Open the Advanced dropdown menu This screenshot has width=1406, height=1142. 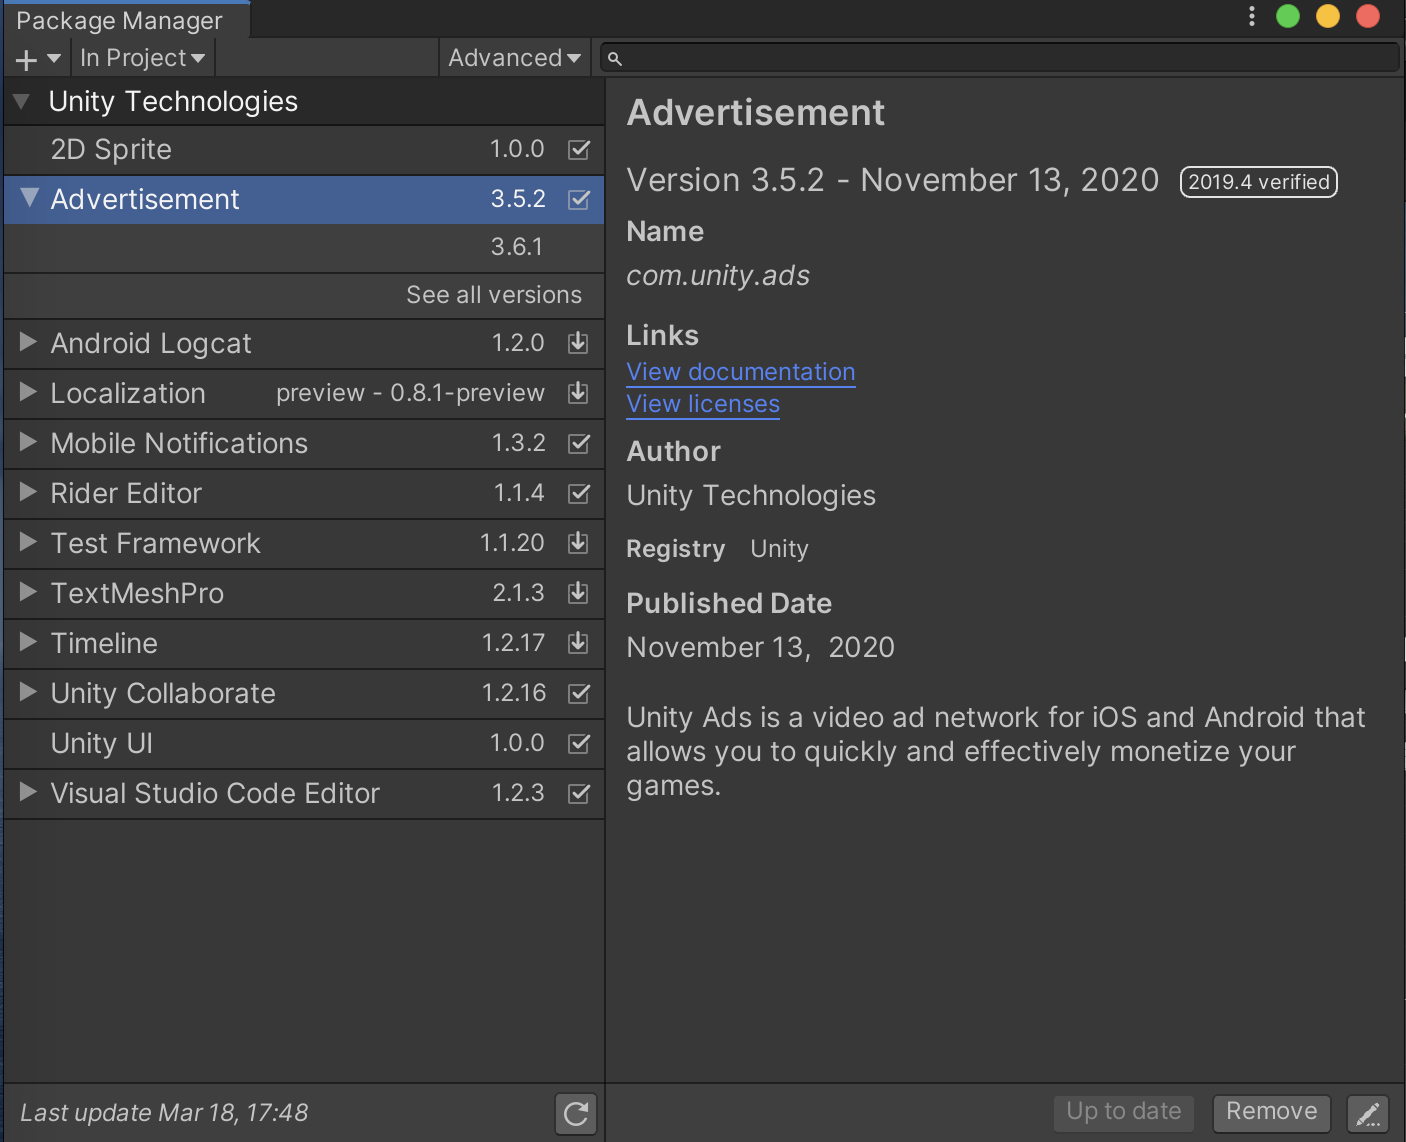tap(514, 58)
